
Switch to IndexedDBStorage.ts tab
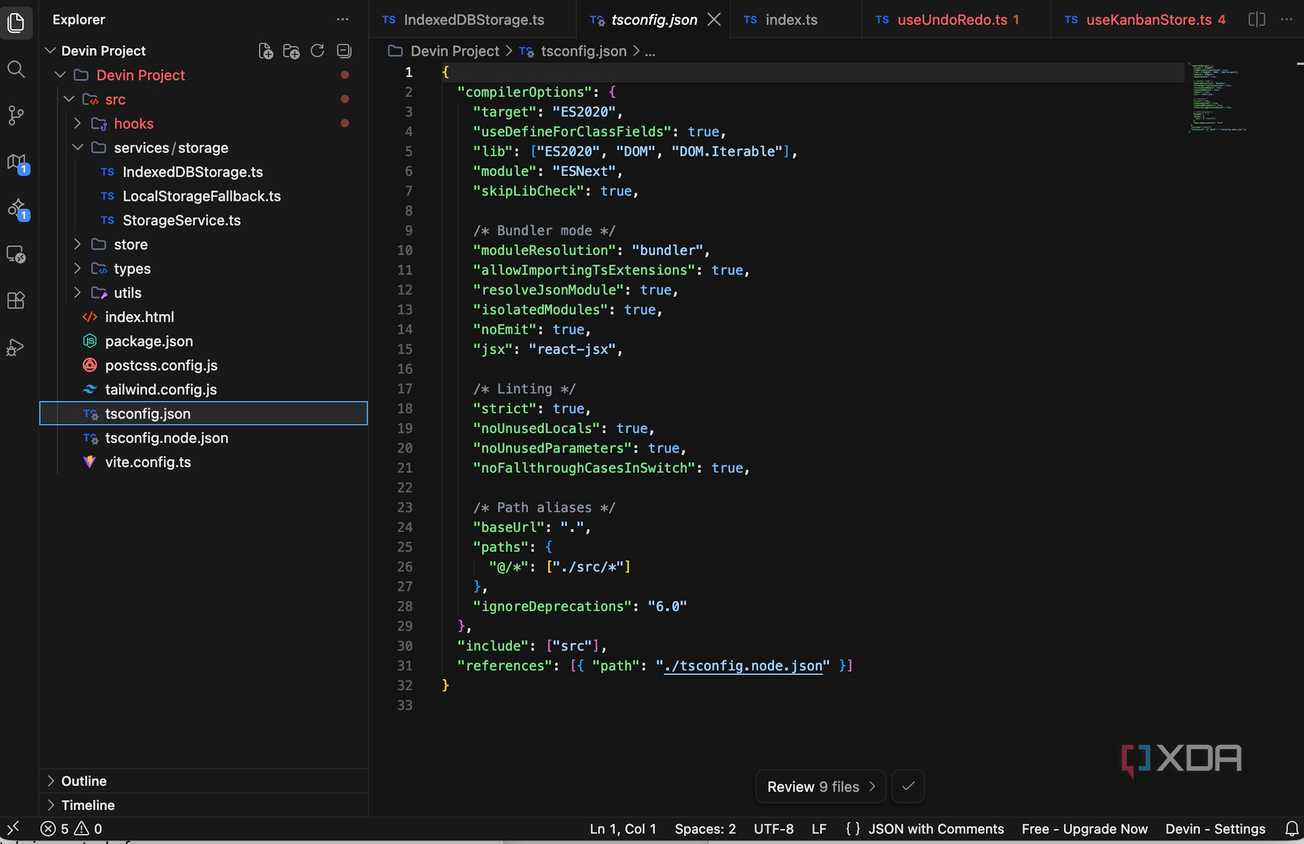pyautogui.click(x=473, y=19)
